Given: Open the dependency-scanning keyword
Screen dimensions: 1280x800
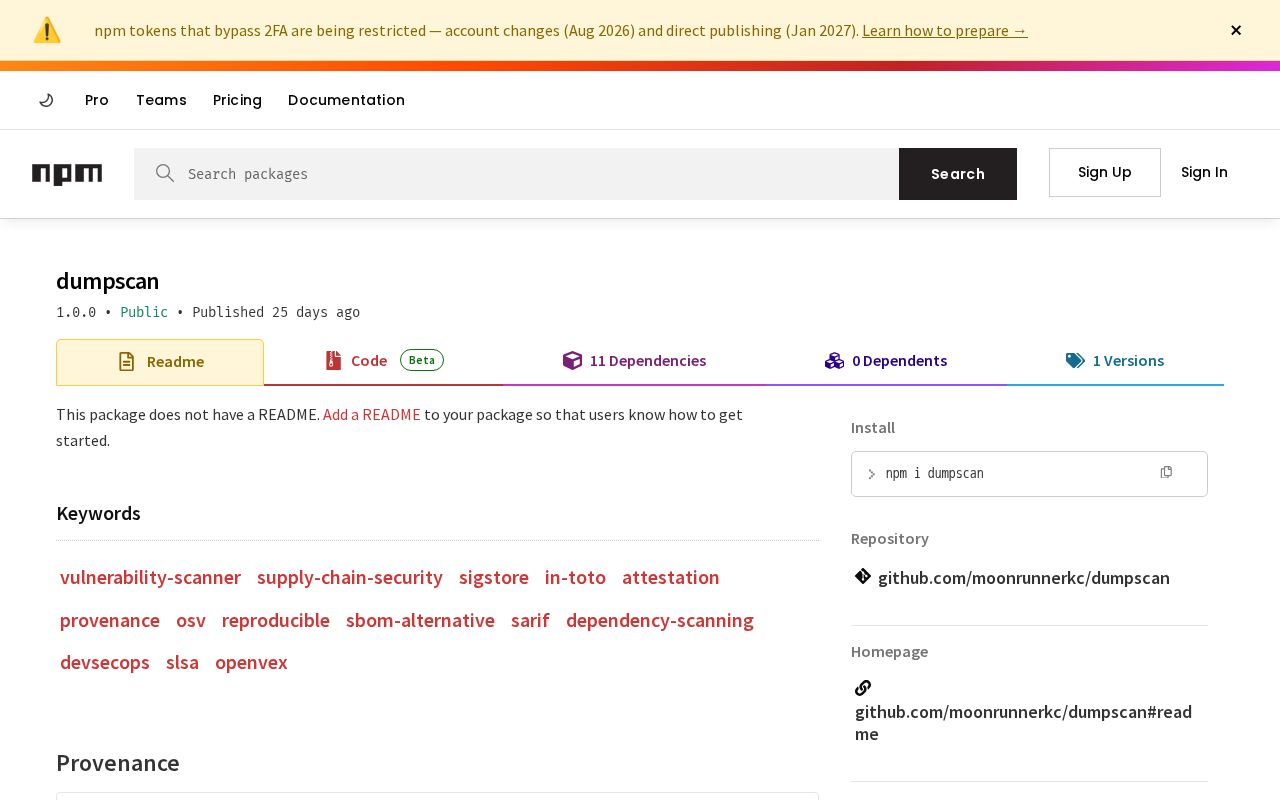Looking at the screenshot, I should (x=660, y=620).
